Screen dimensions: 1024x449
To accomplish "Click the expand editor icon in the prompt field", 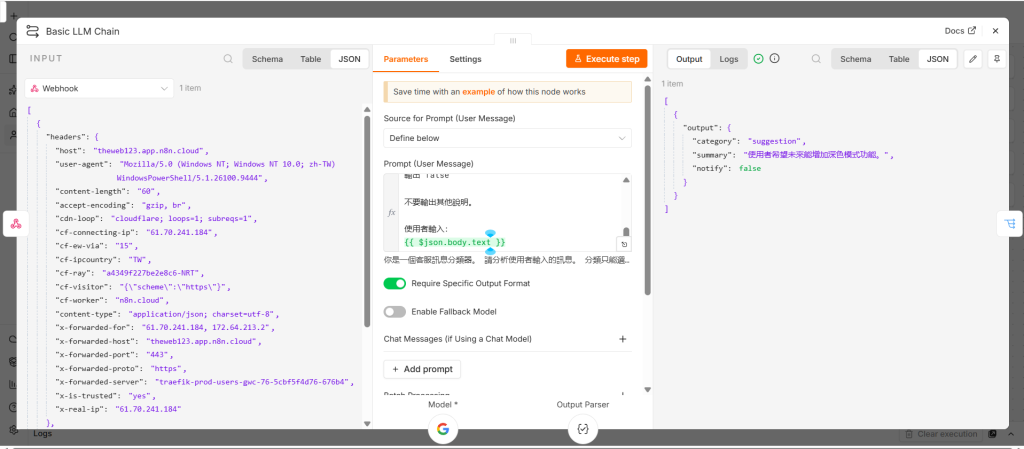I will tap(624, 244).
